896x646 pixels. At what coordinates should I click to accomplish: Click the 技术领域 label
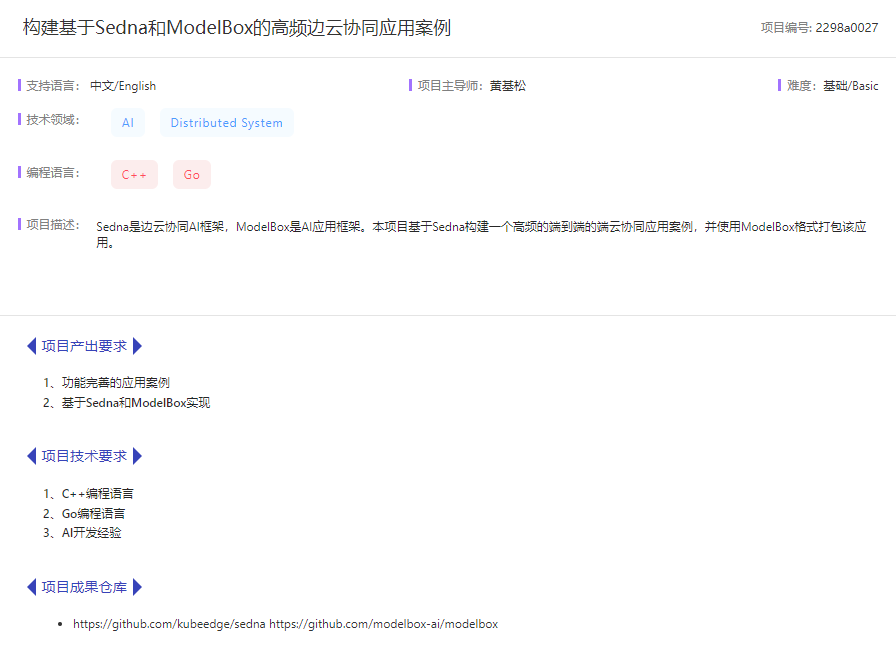[x=53, y=119]
